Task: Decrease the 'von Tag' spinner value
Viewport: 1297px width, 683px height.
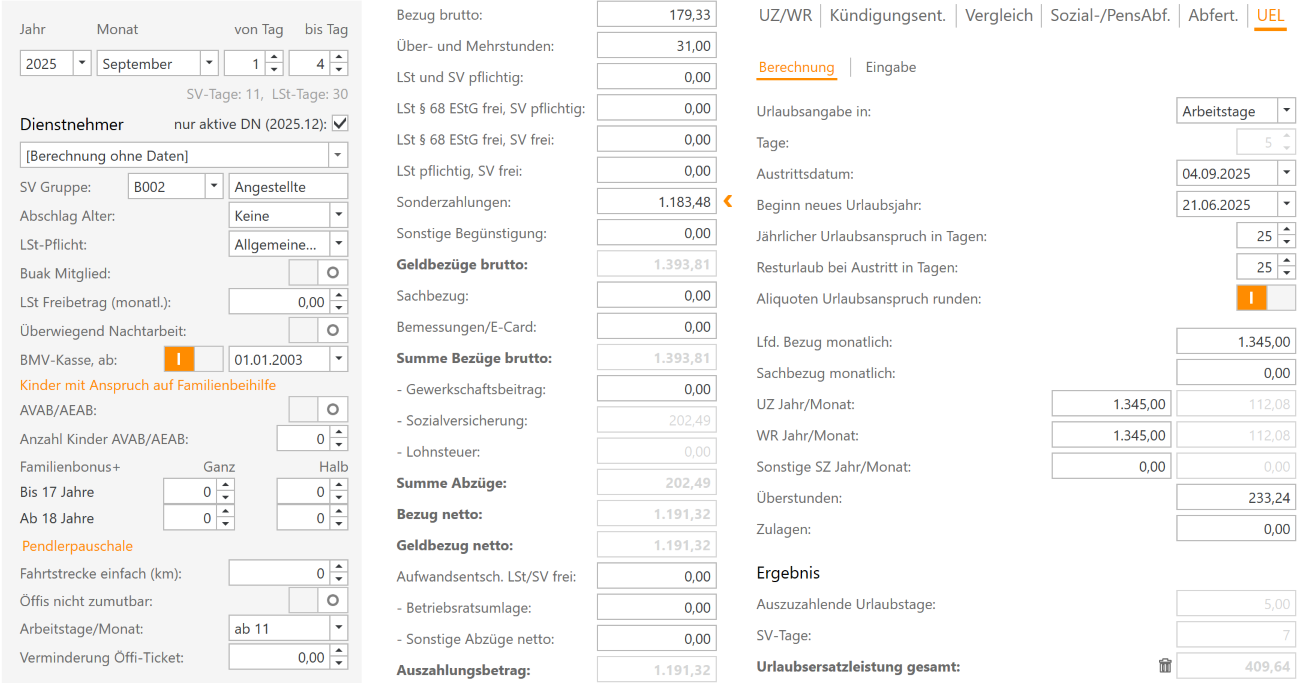Action: tap(274, 69)
